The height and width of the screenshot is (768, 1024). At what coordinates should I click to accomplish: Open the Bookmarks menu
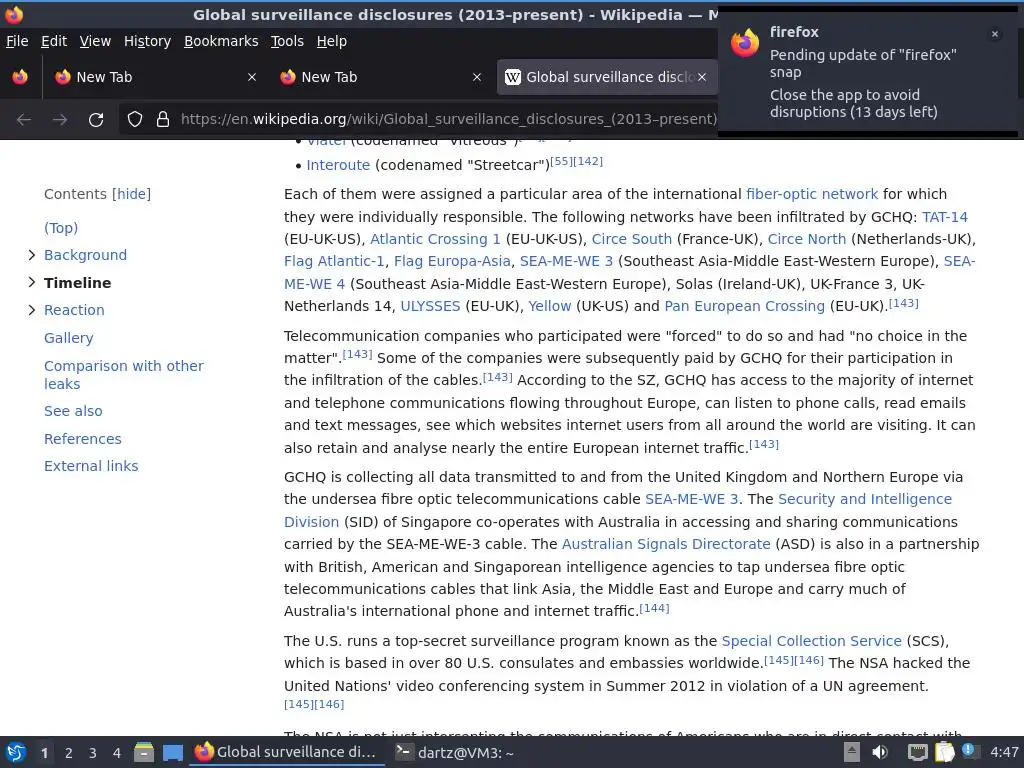click(221, 41)
